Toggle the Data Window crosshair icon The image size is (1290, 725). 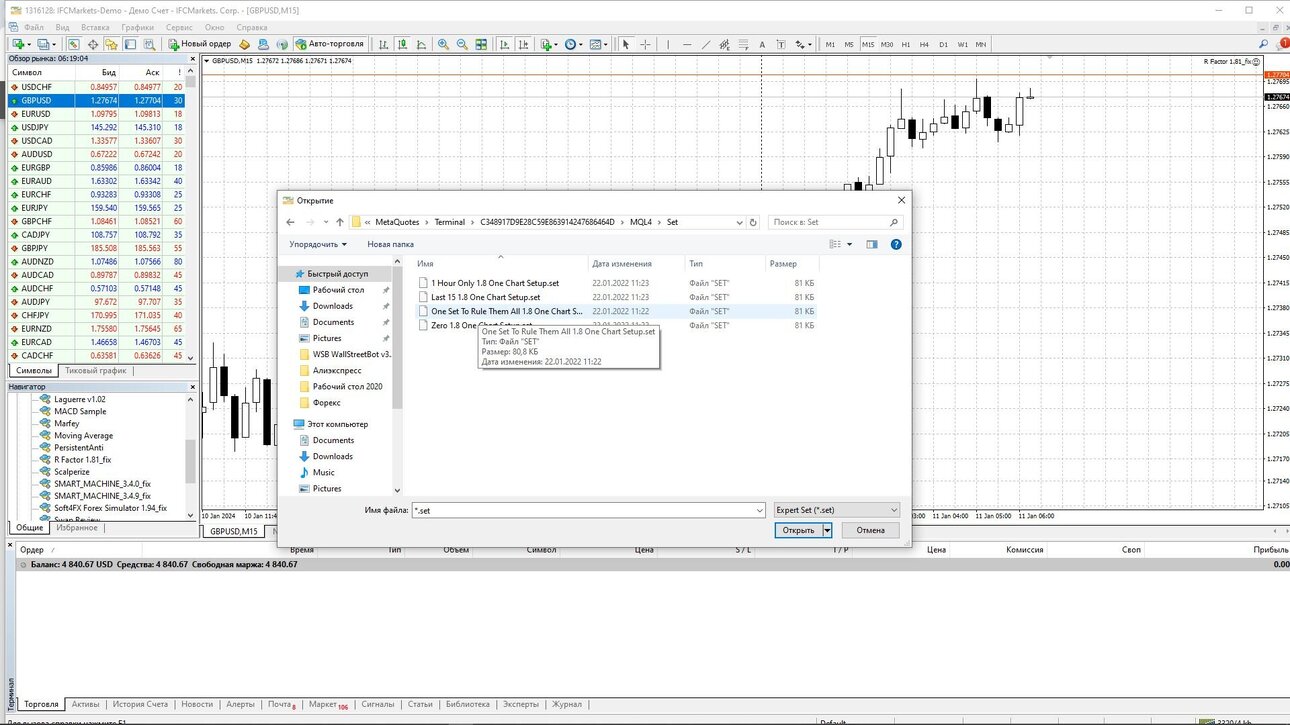pos(93,44)
